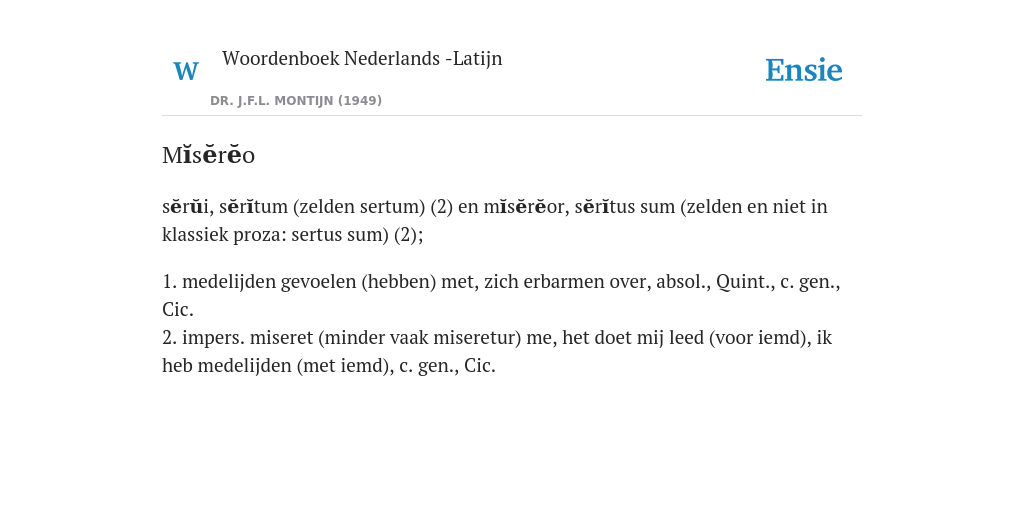
Task: Click the word sĕrŭi in conjugation line
Action: (185, 207)
